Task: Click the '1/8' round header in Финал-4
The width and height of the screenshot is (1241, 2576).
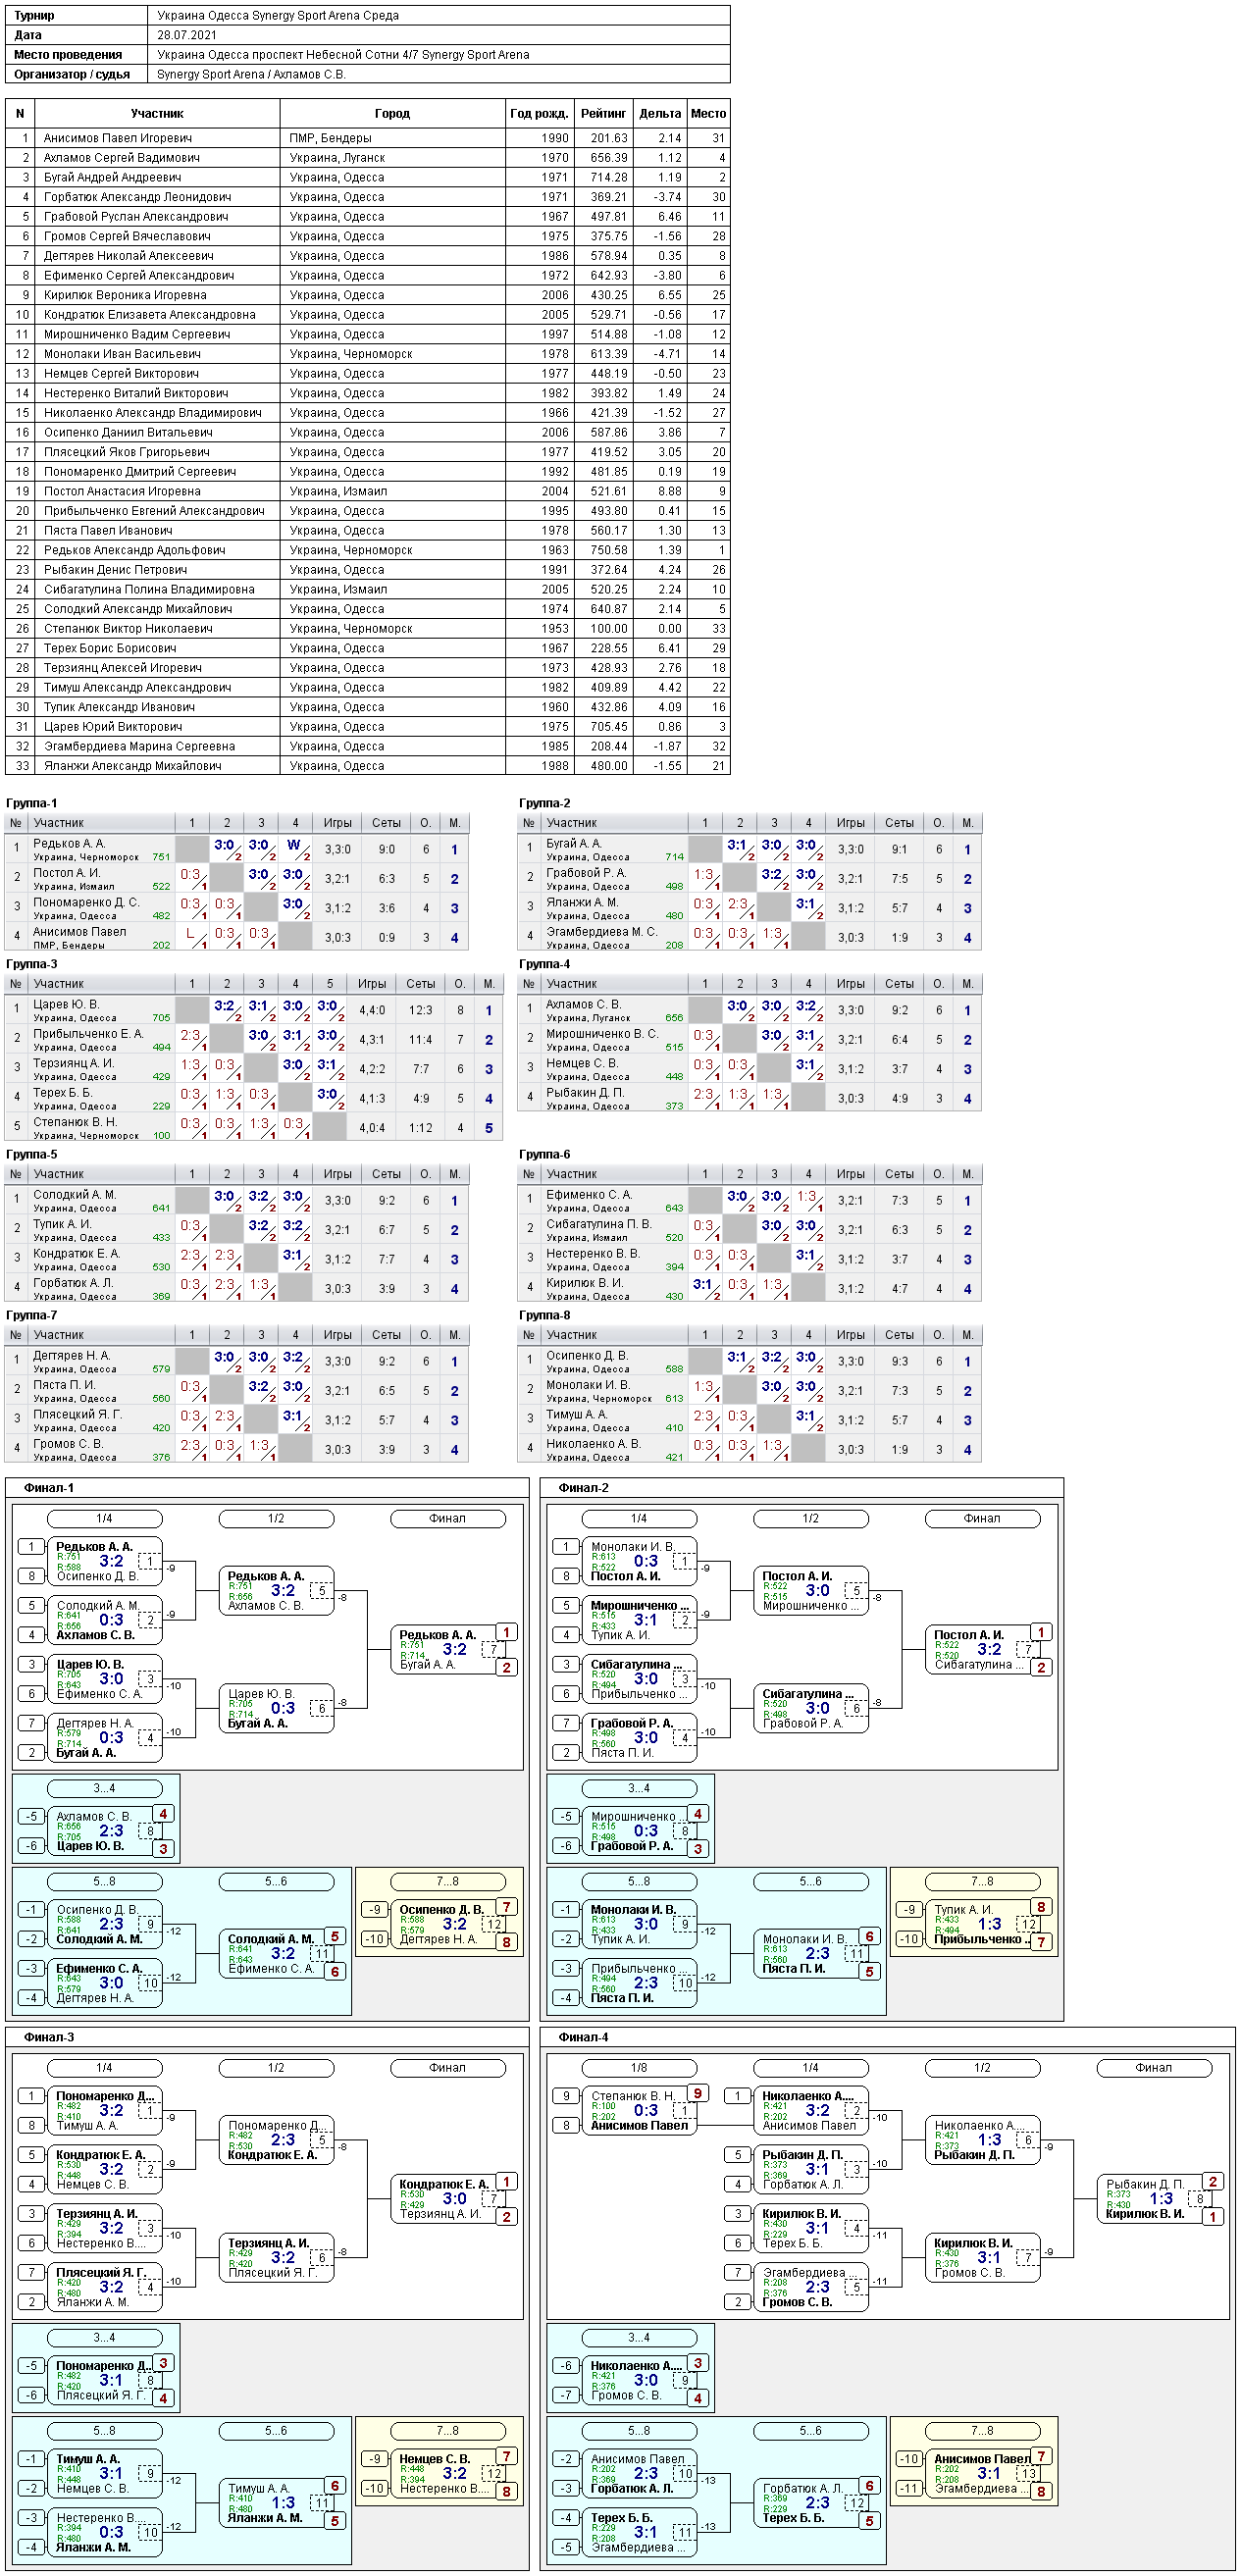Action: point(639,2067)
